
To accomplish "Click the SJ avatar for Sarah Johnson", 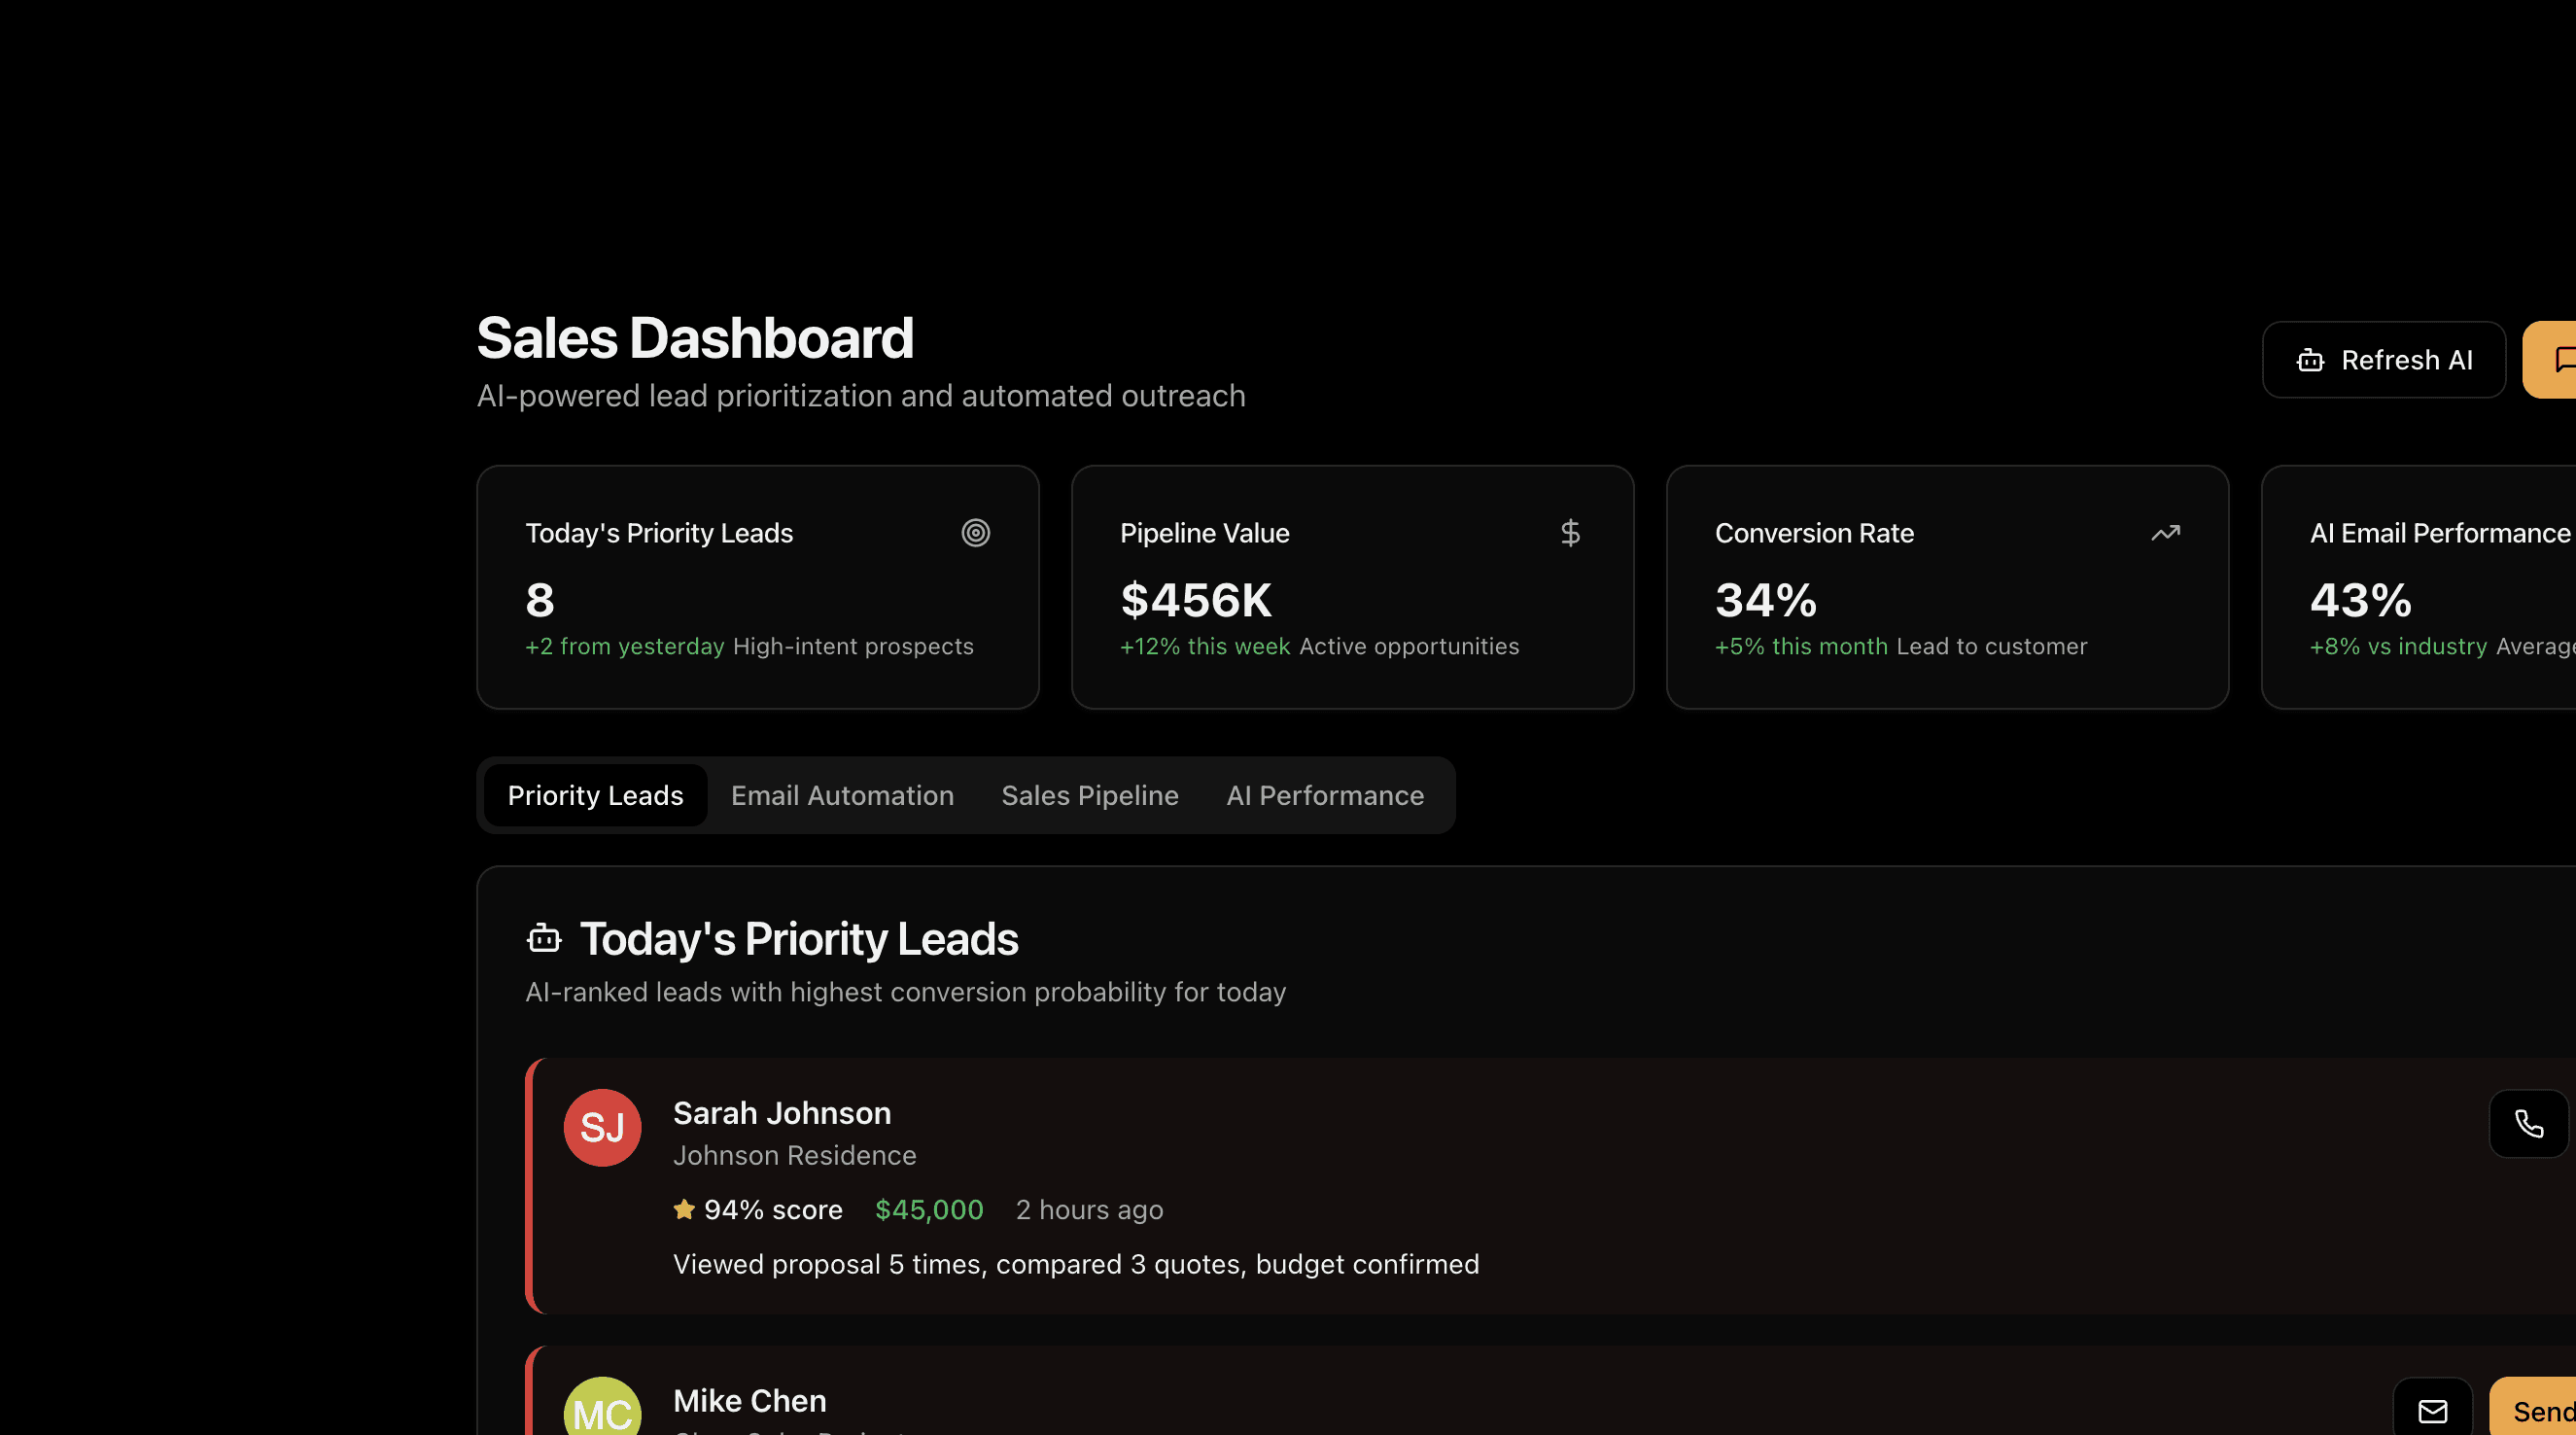I will [602, 1128].
